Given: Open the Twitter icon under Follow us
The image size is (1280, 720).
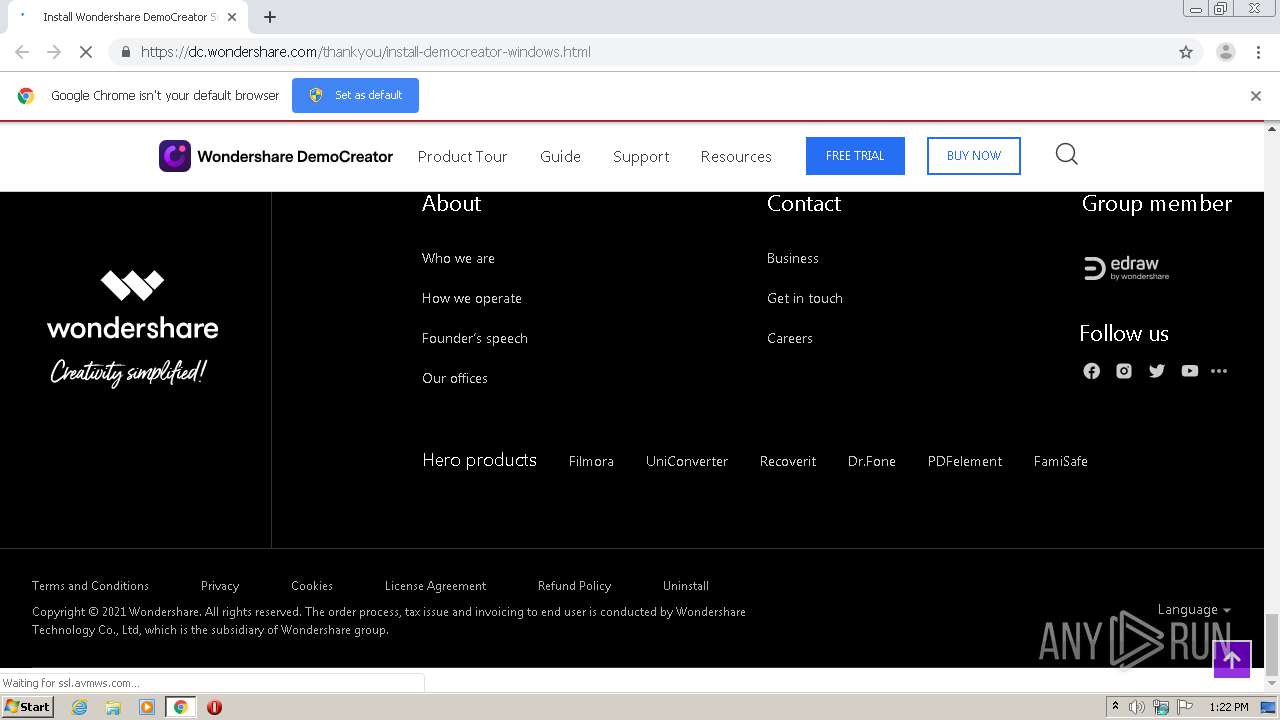Looking at the screenshot, I should click(x=1157, y=371).
